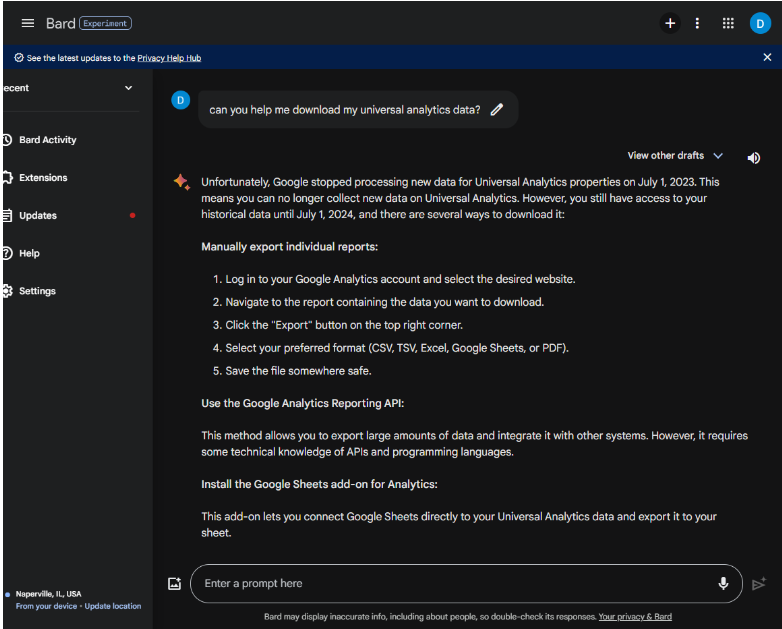Start a new chat with plus icon
The image size is (782, 629).
point(670,23)
